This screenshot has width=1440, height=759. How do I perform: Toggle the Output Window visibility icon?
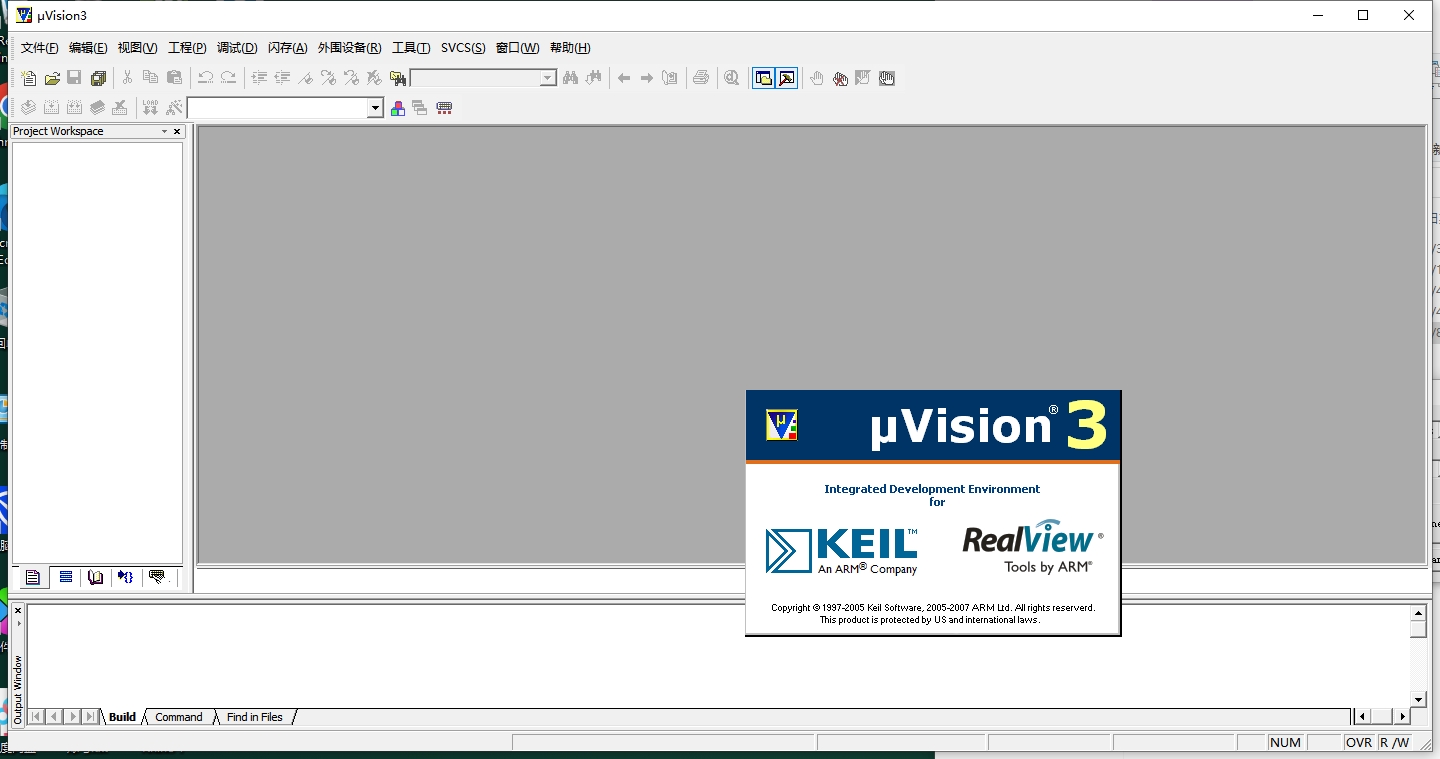point(787,77)
